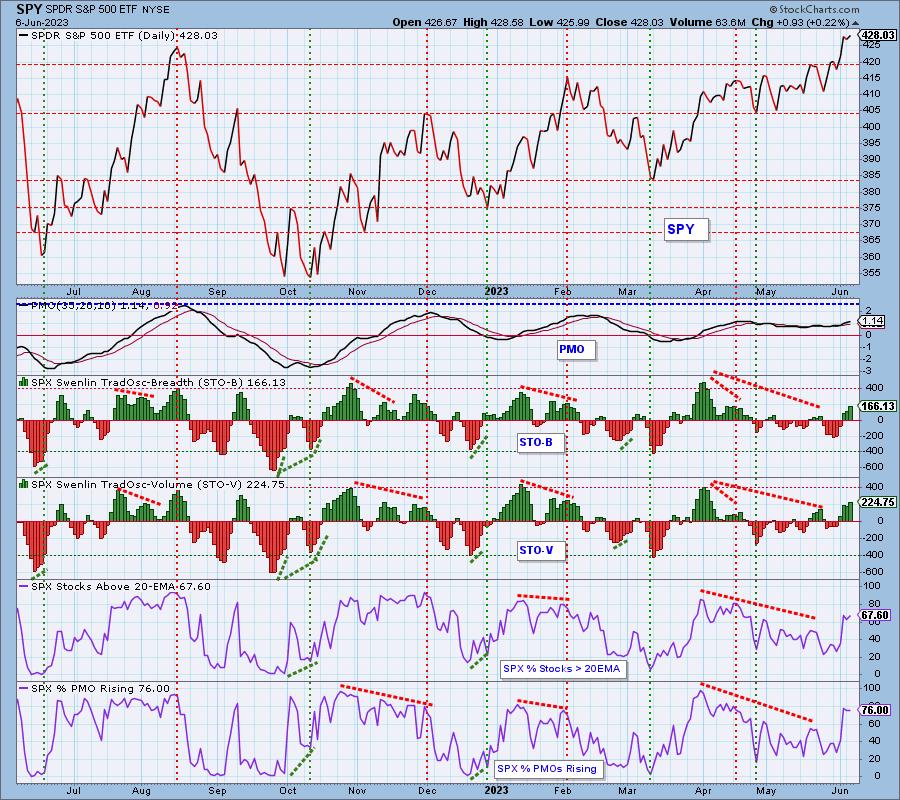Click the STO-B legend bar icon

pos(24,382)
